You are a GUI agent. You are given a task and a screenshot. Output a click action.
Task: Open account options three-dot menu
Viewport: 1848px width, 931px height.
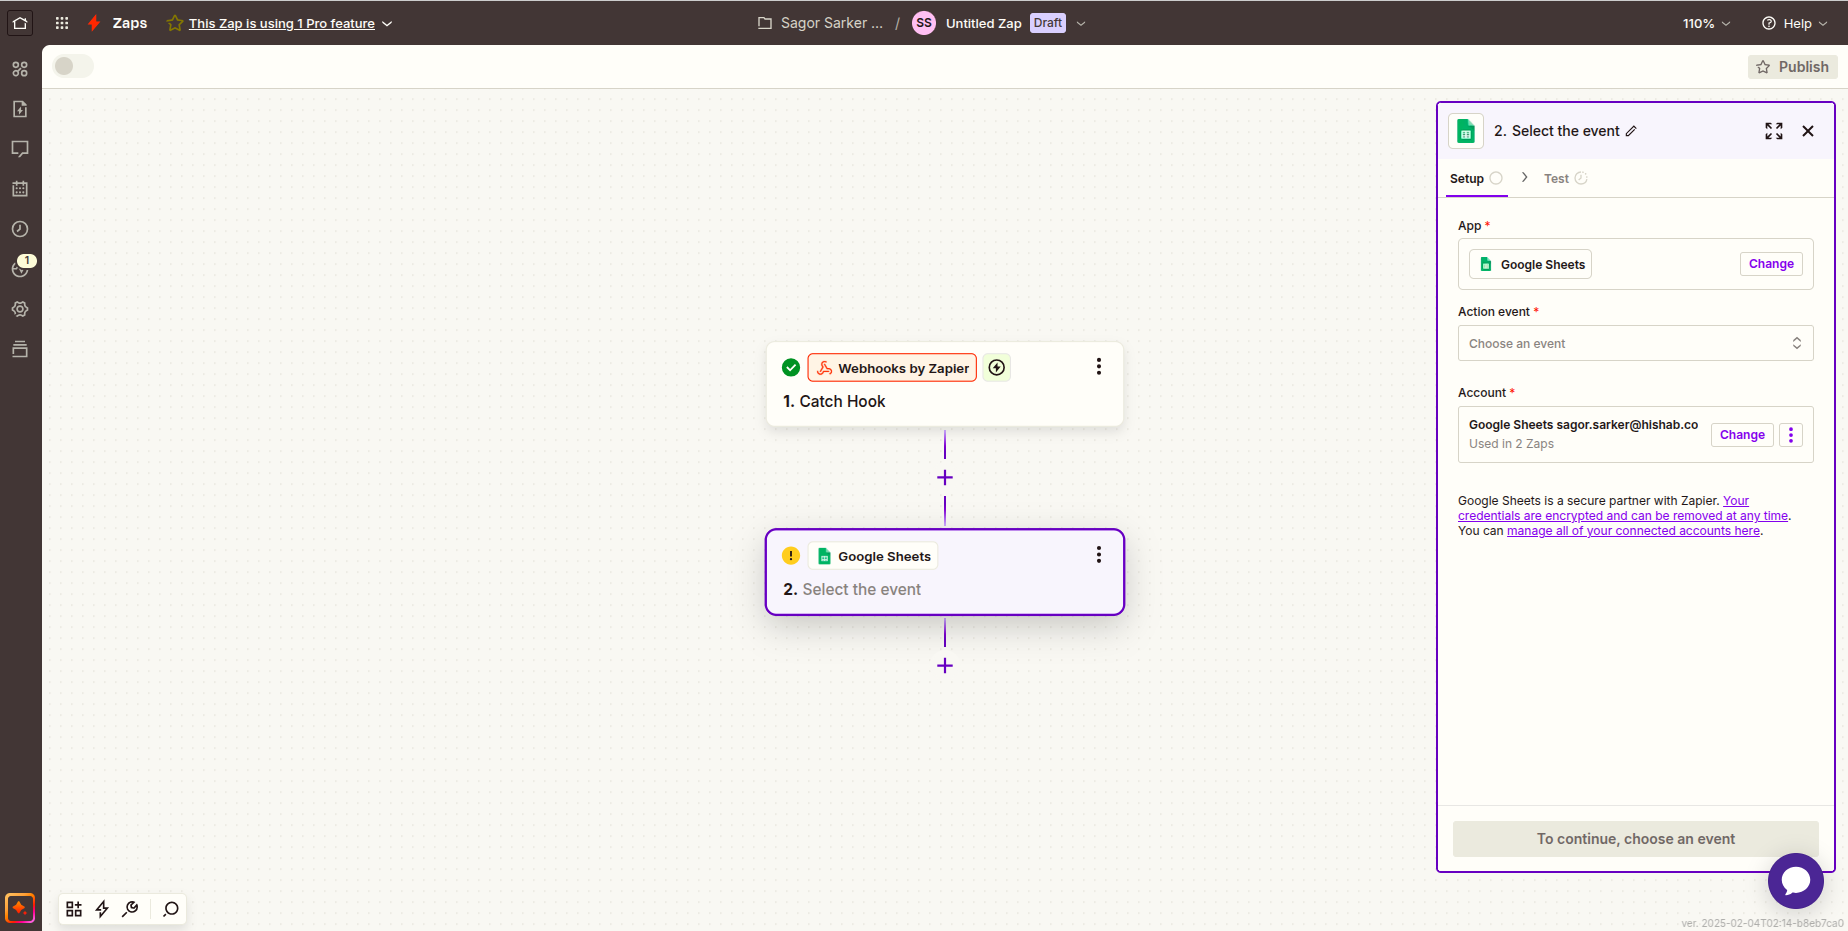click(x=1791, y=435)
